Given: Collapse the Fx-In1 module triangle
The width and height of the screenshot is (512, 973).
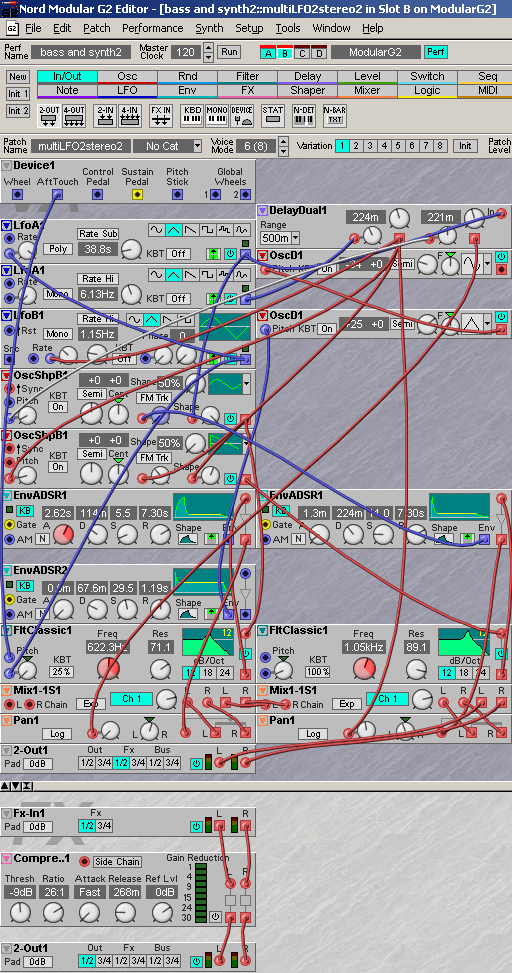Looking at the screenshot, I should (x=6, y=813).
